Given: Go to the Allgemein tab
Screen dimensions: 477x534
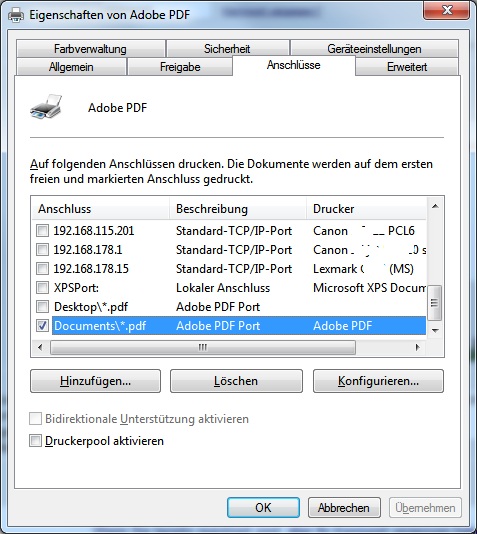Looking at the screenshot, I should [71, 67].
